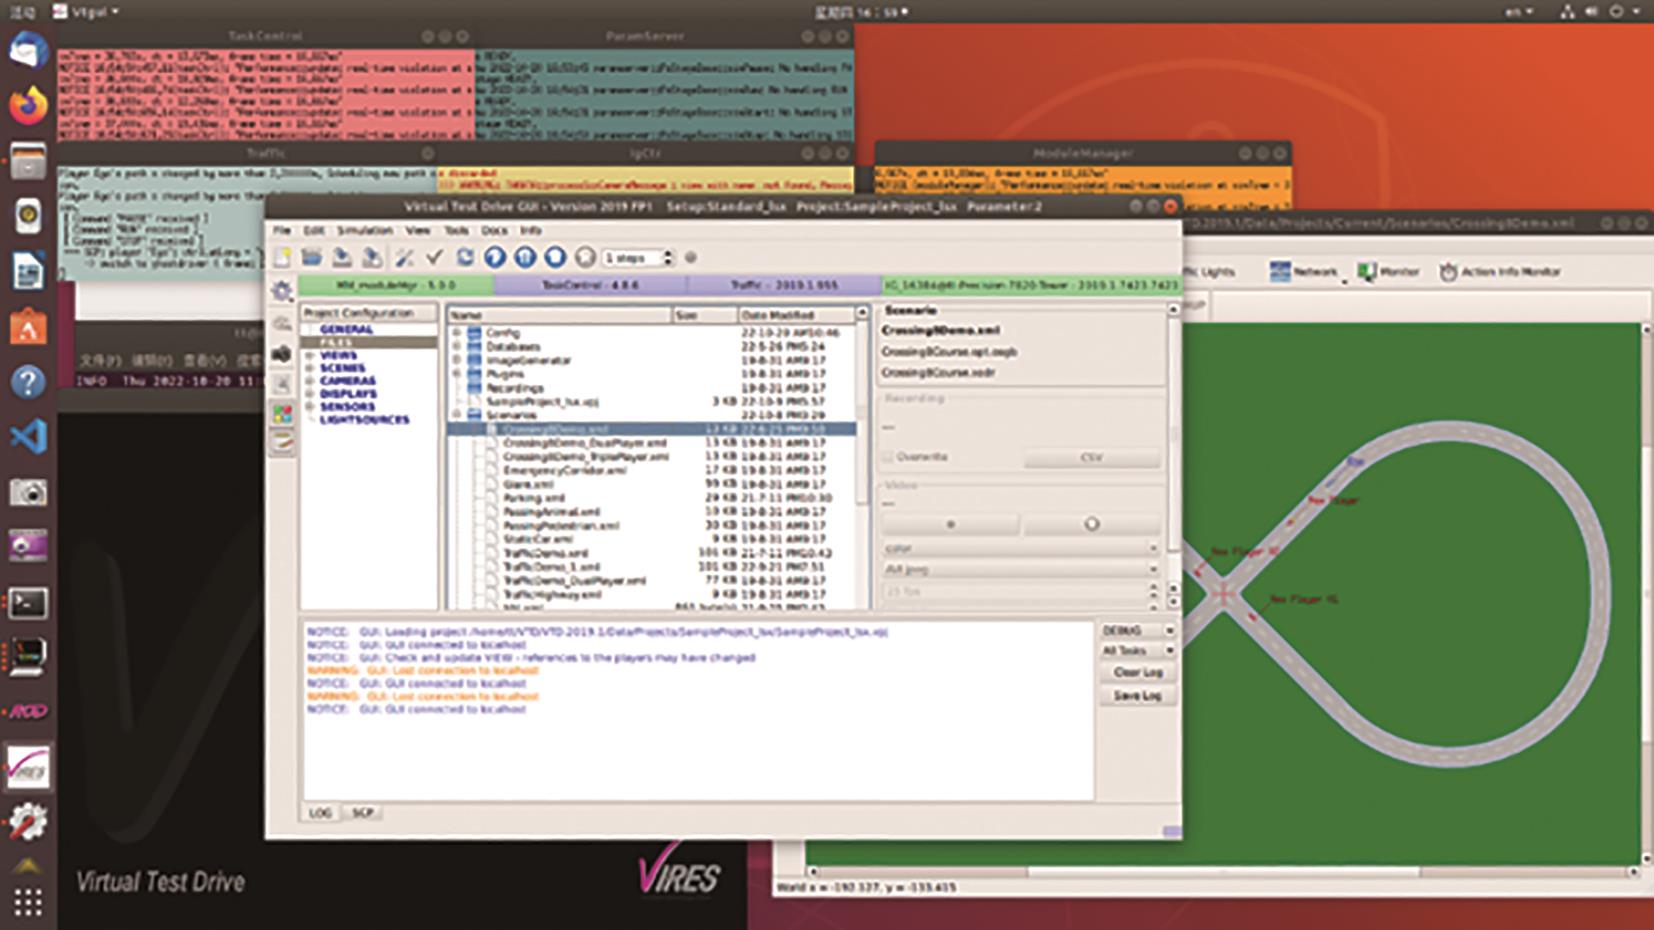The width and height of the screenshot is (1654, 930).
Task: Open the All Tasks filter dropdown
Action: pos(1137,651)
